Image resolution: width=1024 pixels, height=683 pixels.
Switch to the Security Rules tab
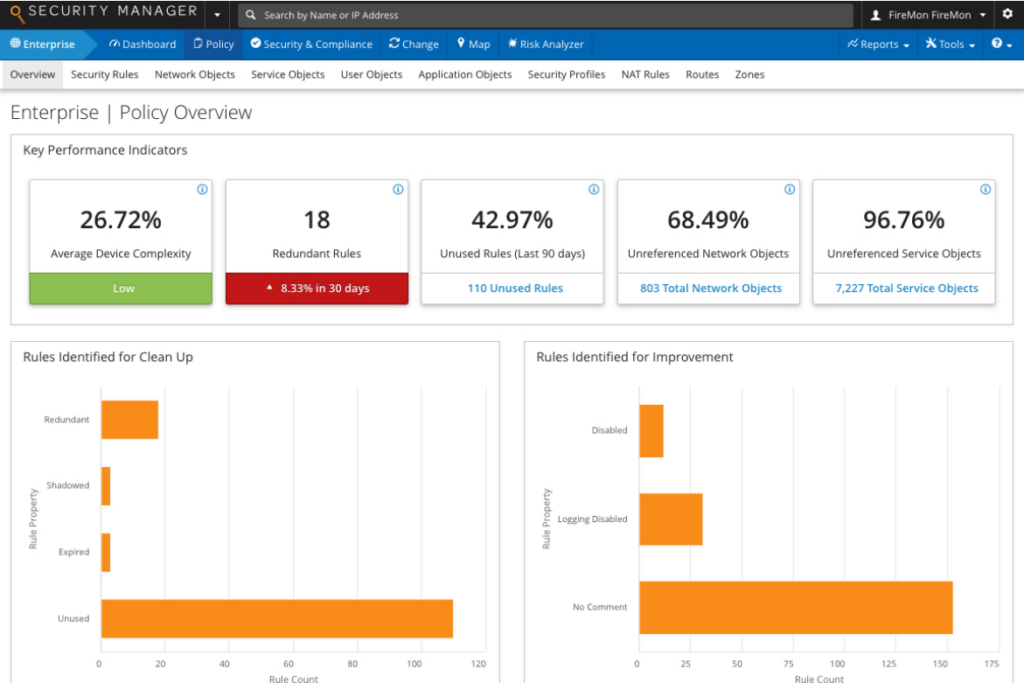[x=104, y=74]
